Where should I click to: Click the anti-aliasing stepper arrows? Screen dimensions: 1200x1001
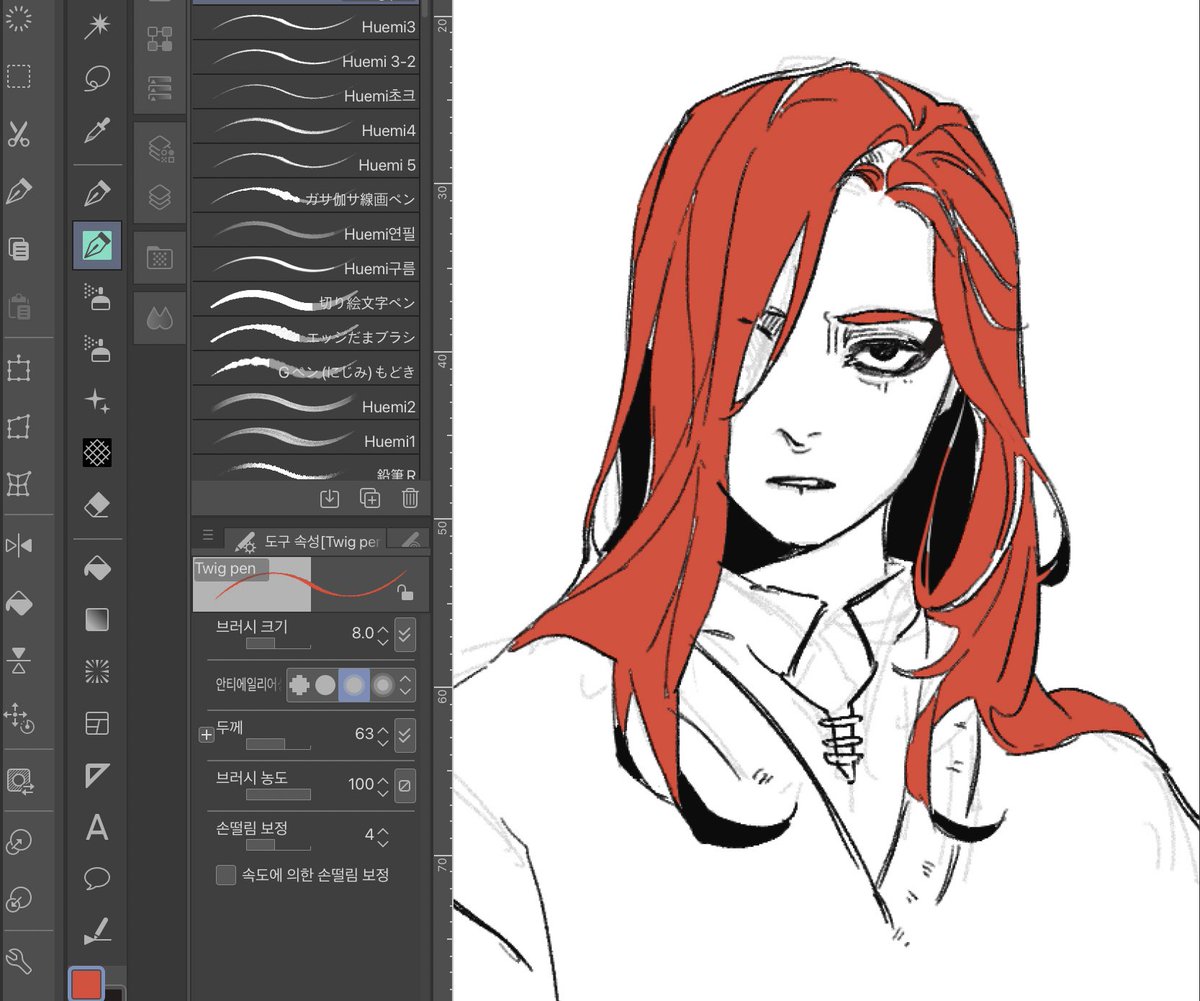(x=405, y=685)
